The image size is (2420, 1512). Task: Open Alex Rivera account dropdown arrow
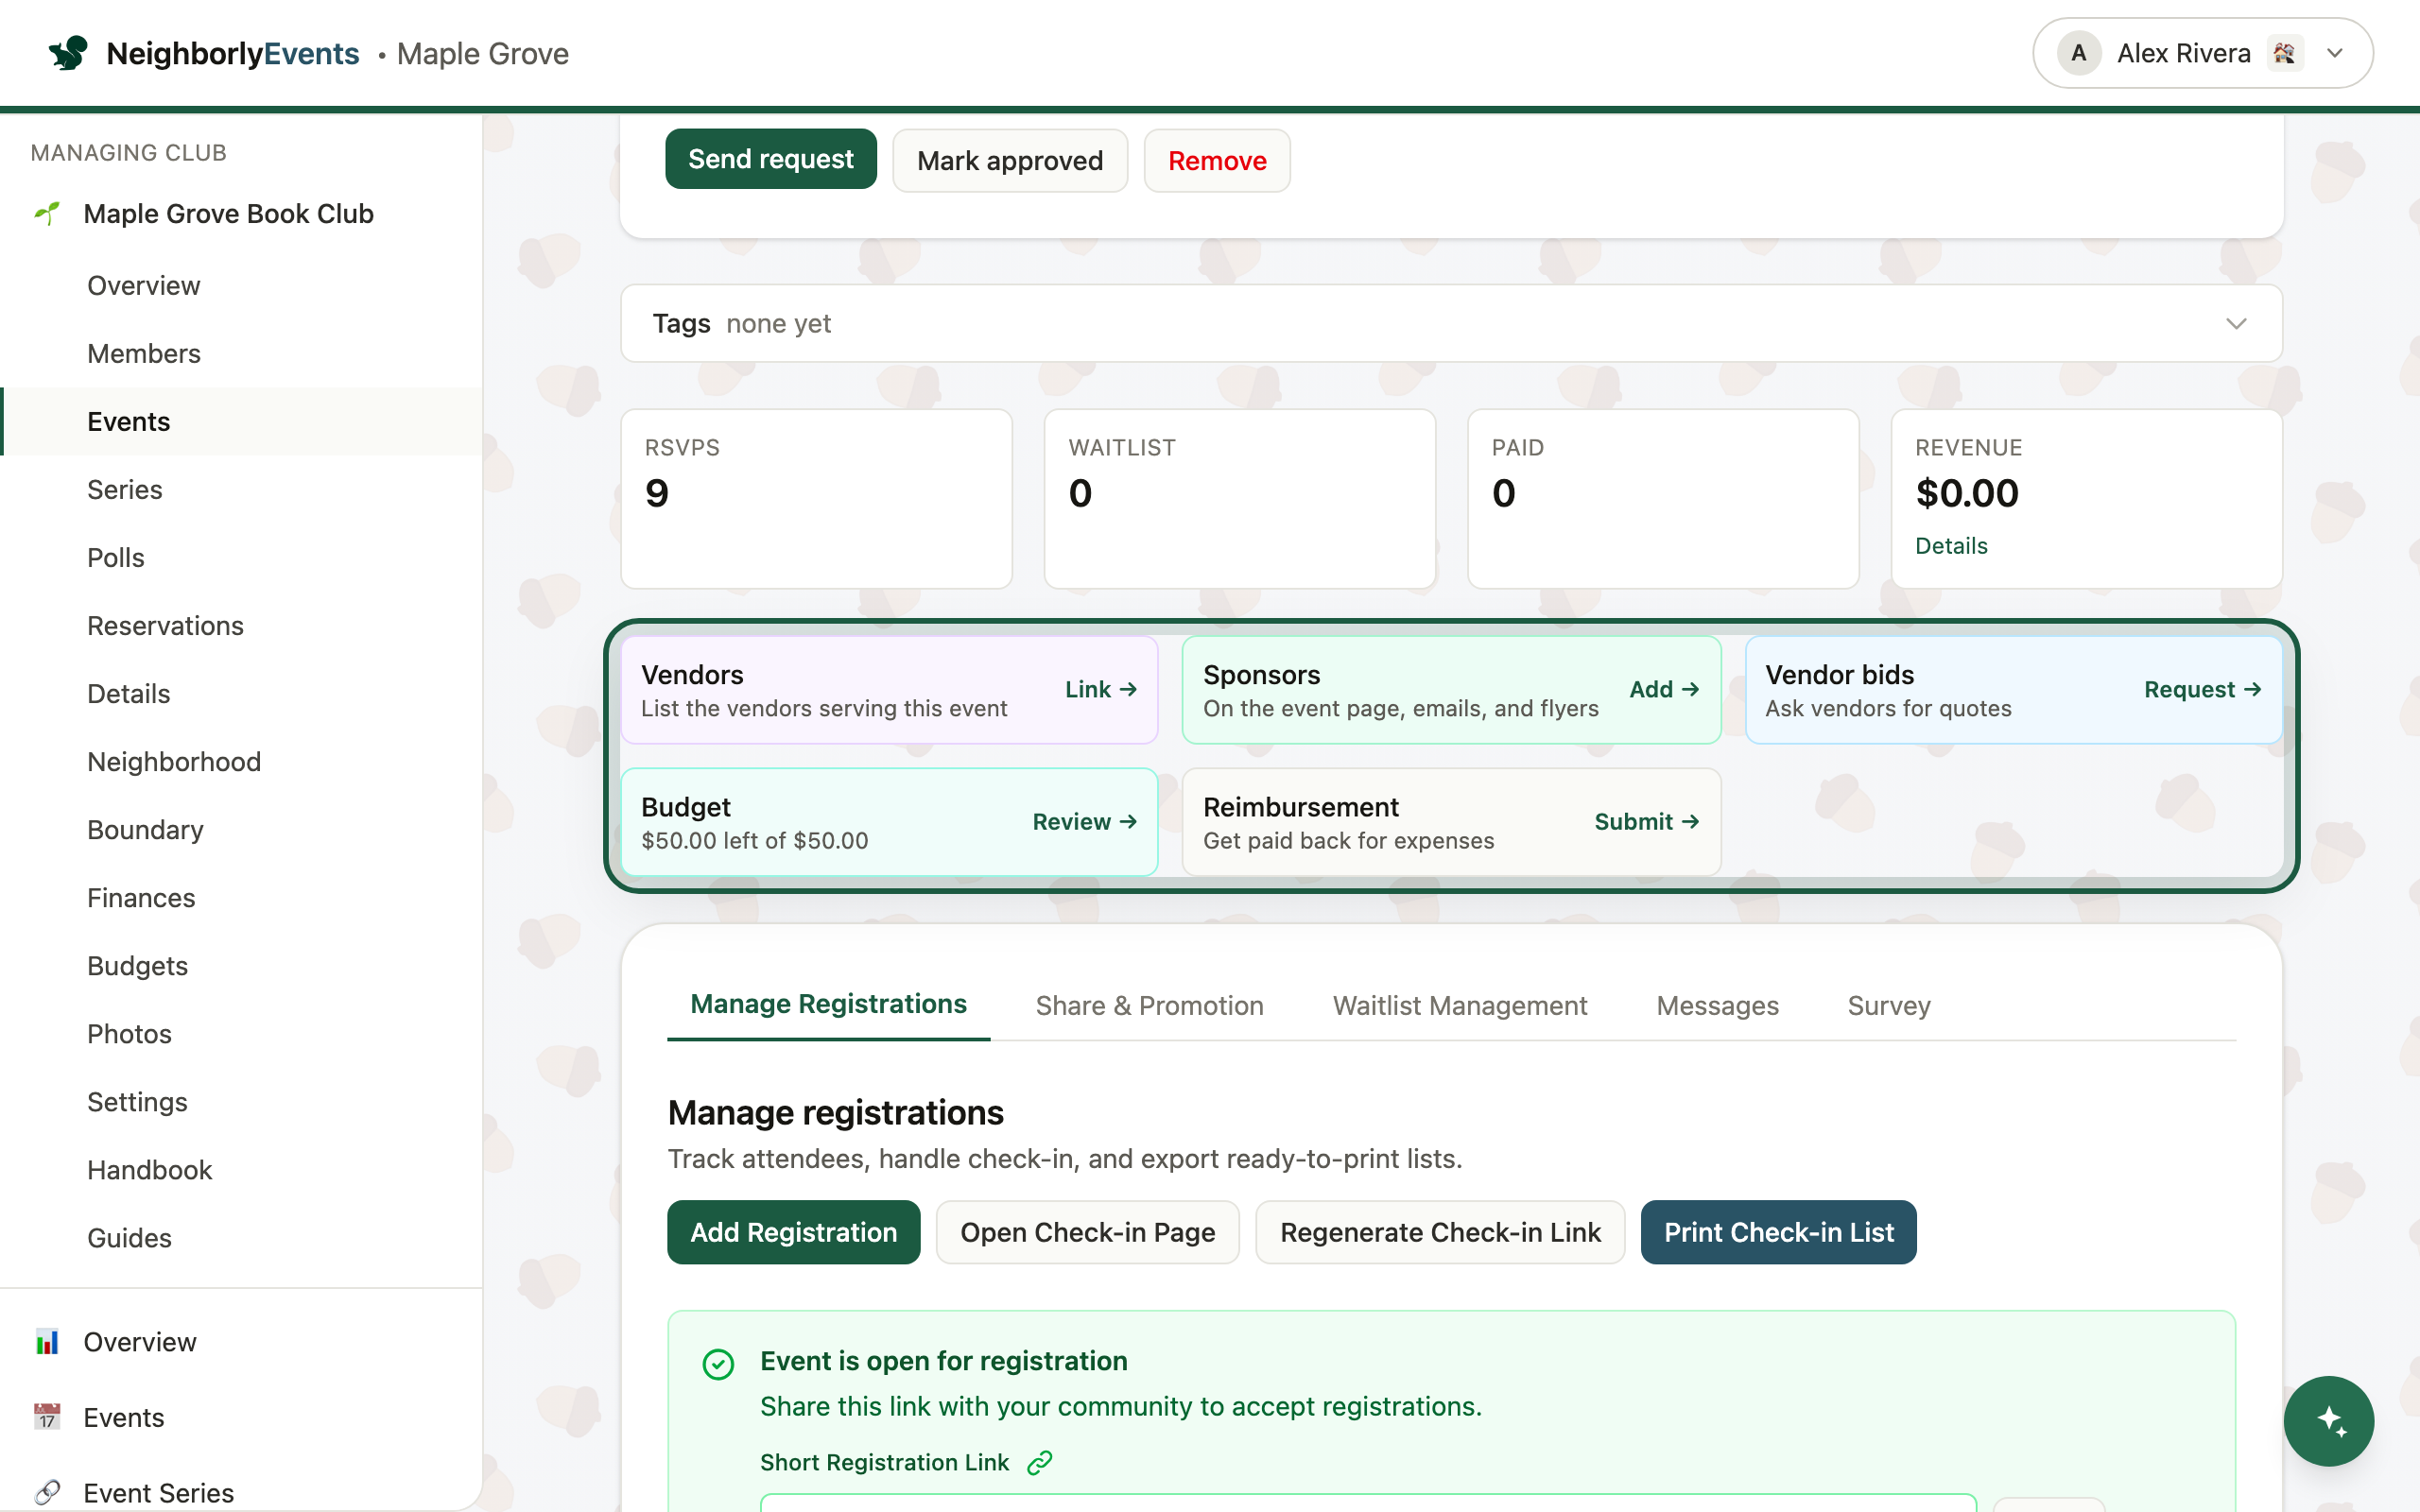tap(2335, 53)
